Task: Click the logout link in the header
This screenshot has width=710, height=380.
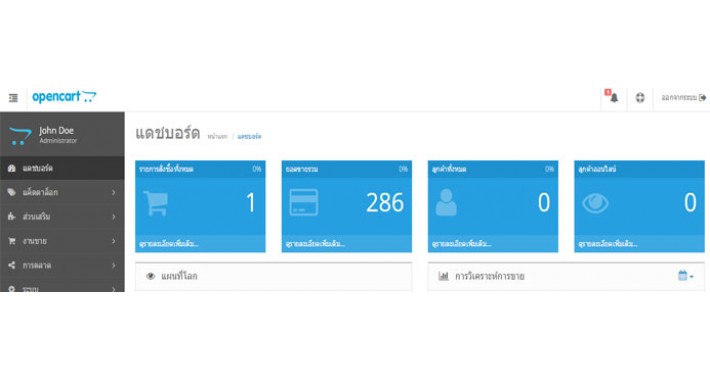Action: pos(683,97)
